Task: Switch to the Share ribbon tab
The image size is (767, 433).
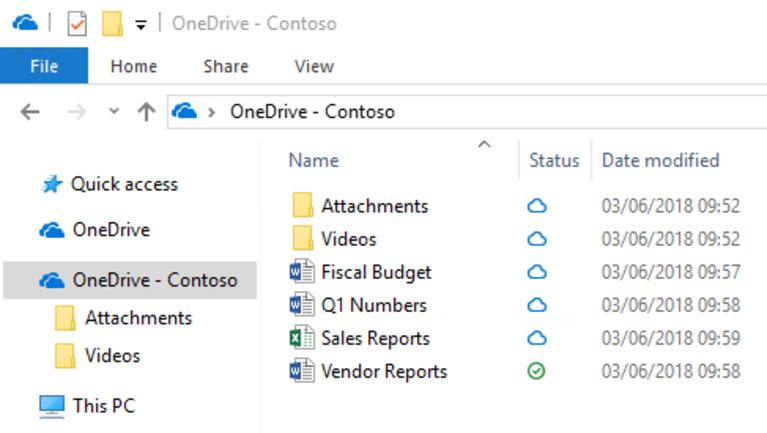Action: point(226,66)
